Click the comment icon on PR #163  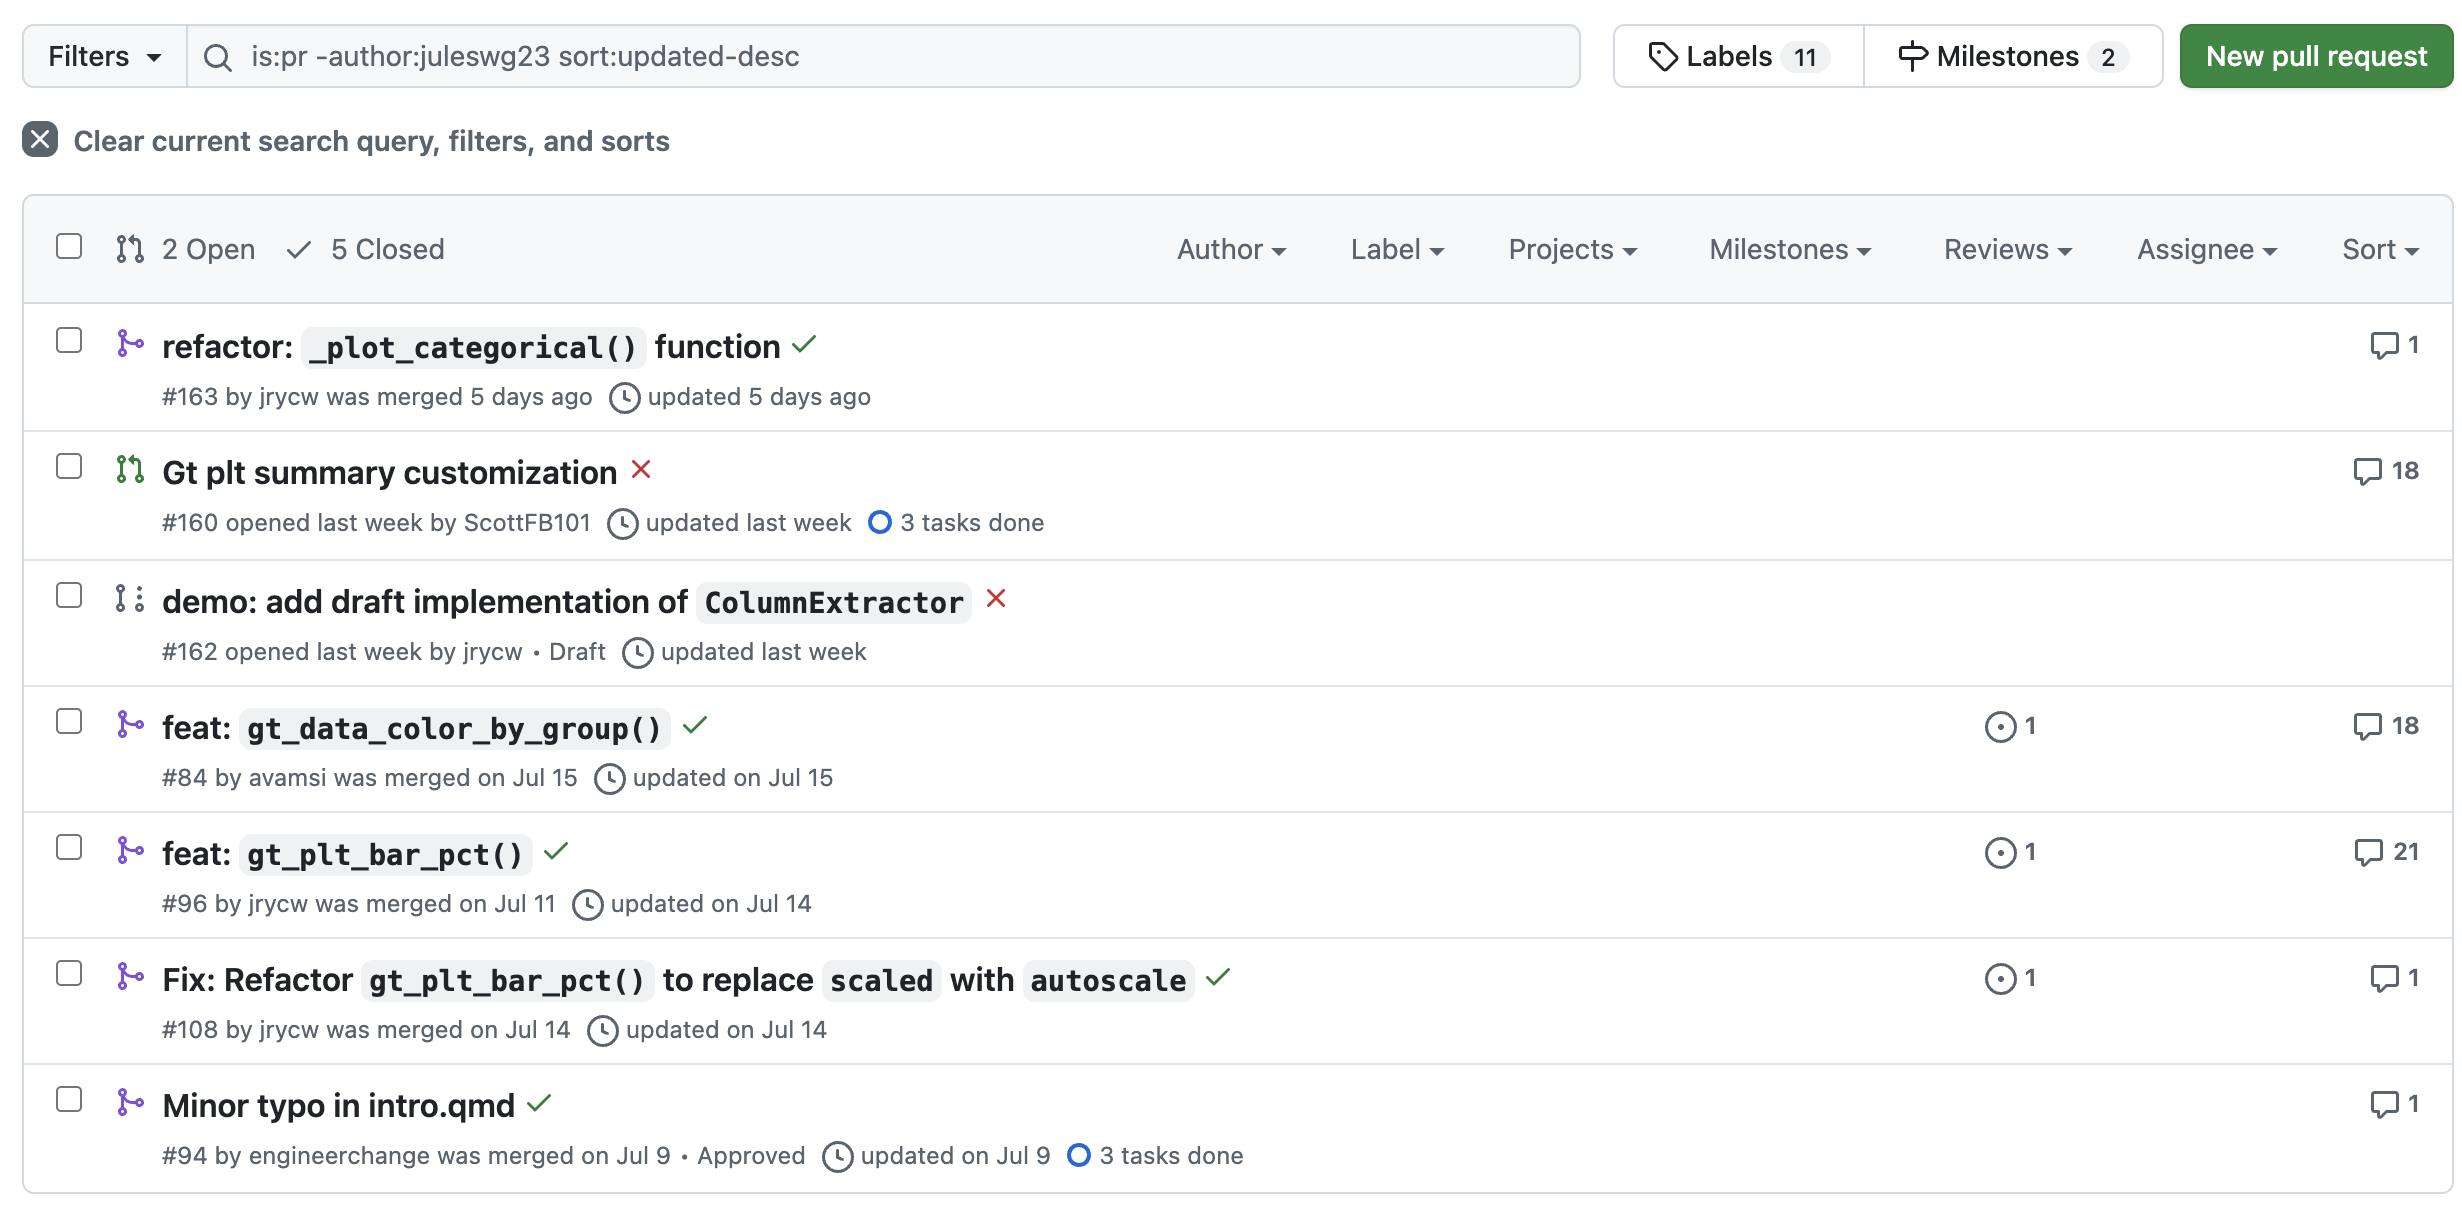pyautogui.click(x=2384, y=346)
